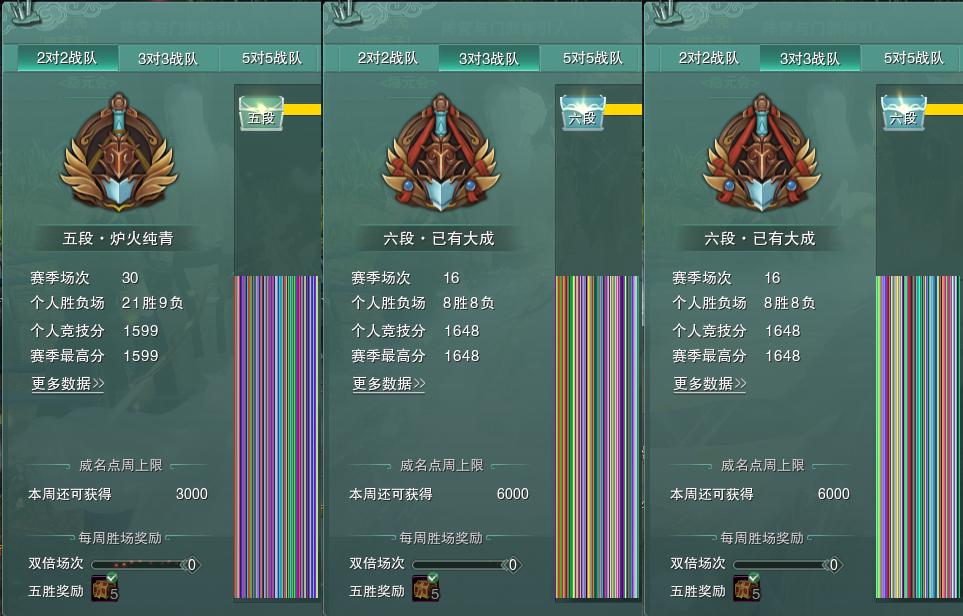
Task: Expand 更多数据 in the right panel
Action: coord(710,384)
